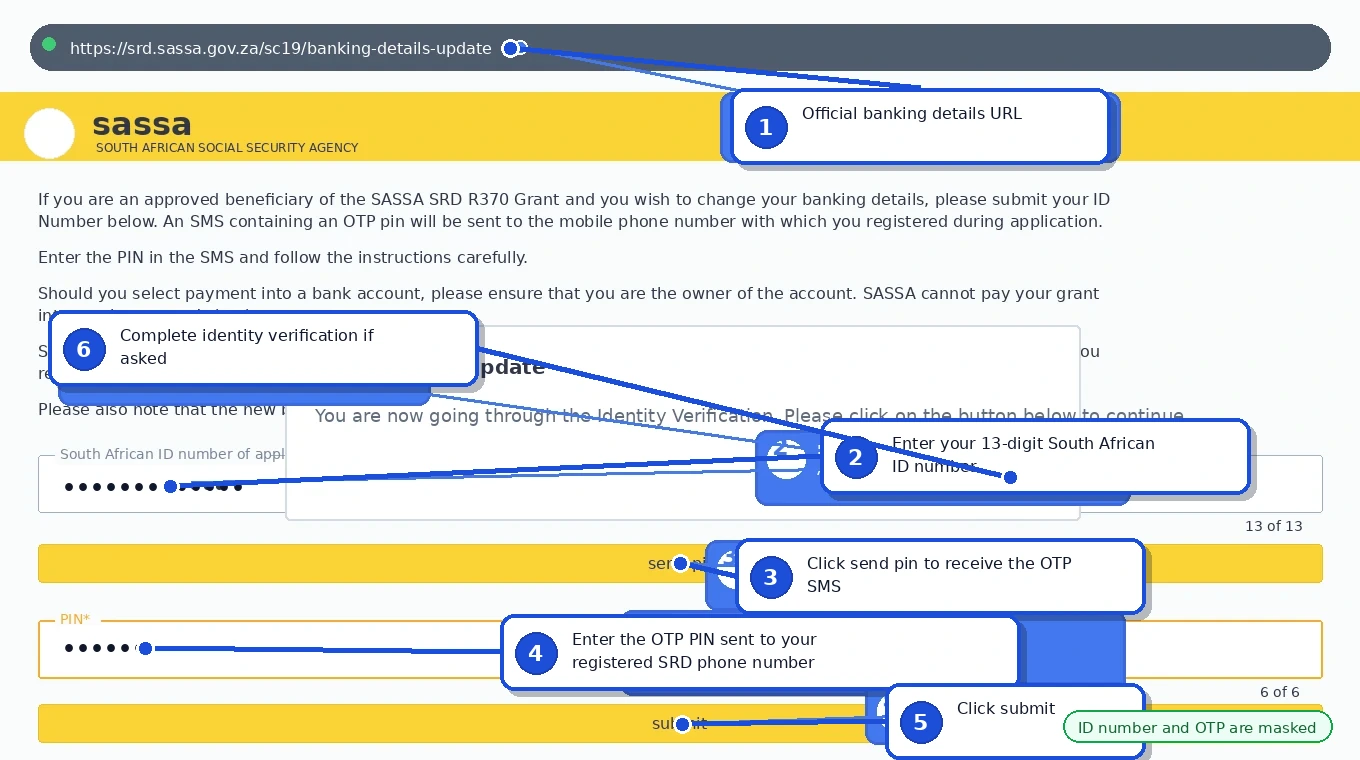Click the round SASSA logo
Screen dimensions: 1360x760
(49, 134)
